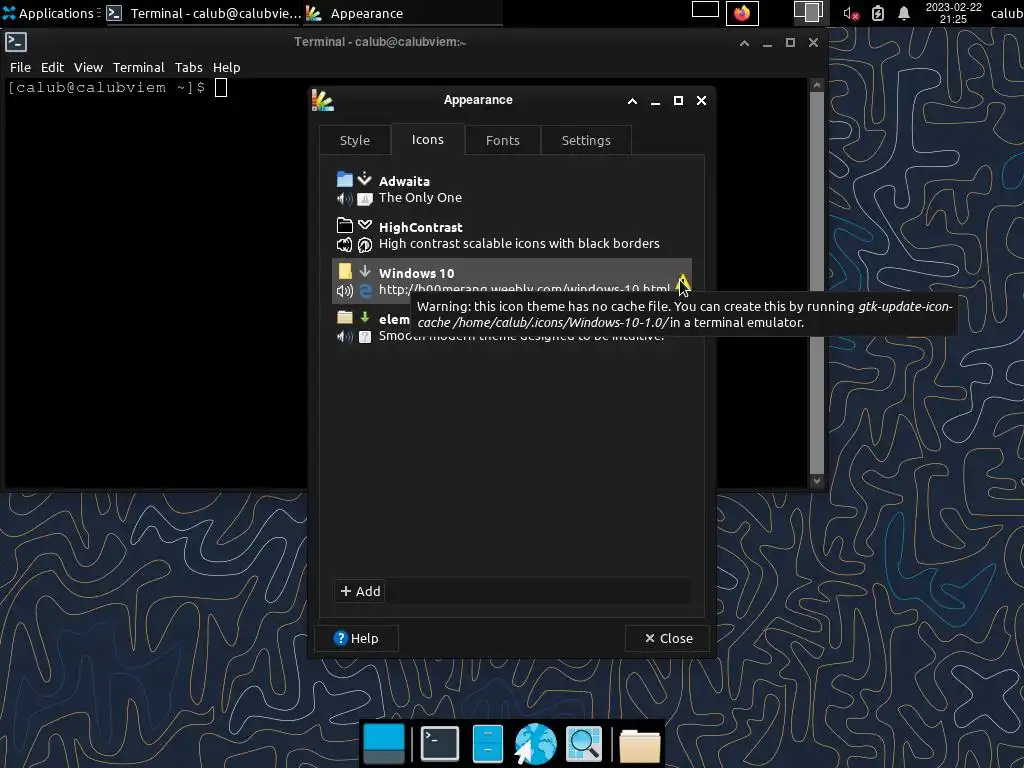Click the terminal command prompt line
This screenshot has height=768, width=1024.
118,88
